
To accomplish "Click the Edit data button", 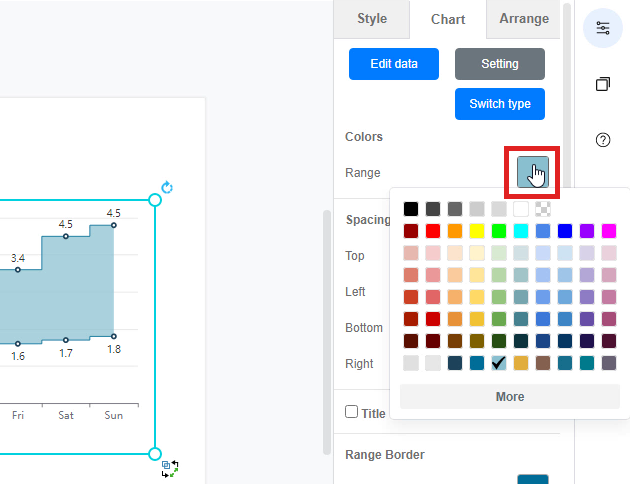I will point(394,63).
